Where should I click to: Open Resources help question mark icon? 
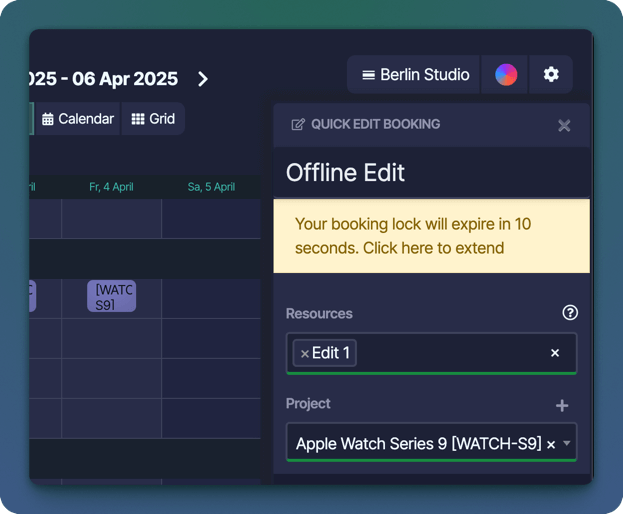click(570, 313)
